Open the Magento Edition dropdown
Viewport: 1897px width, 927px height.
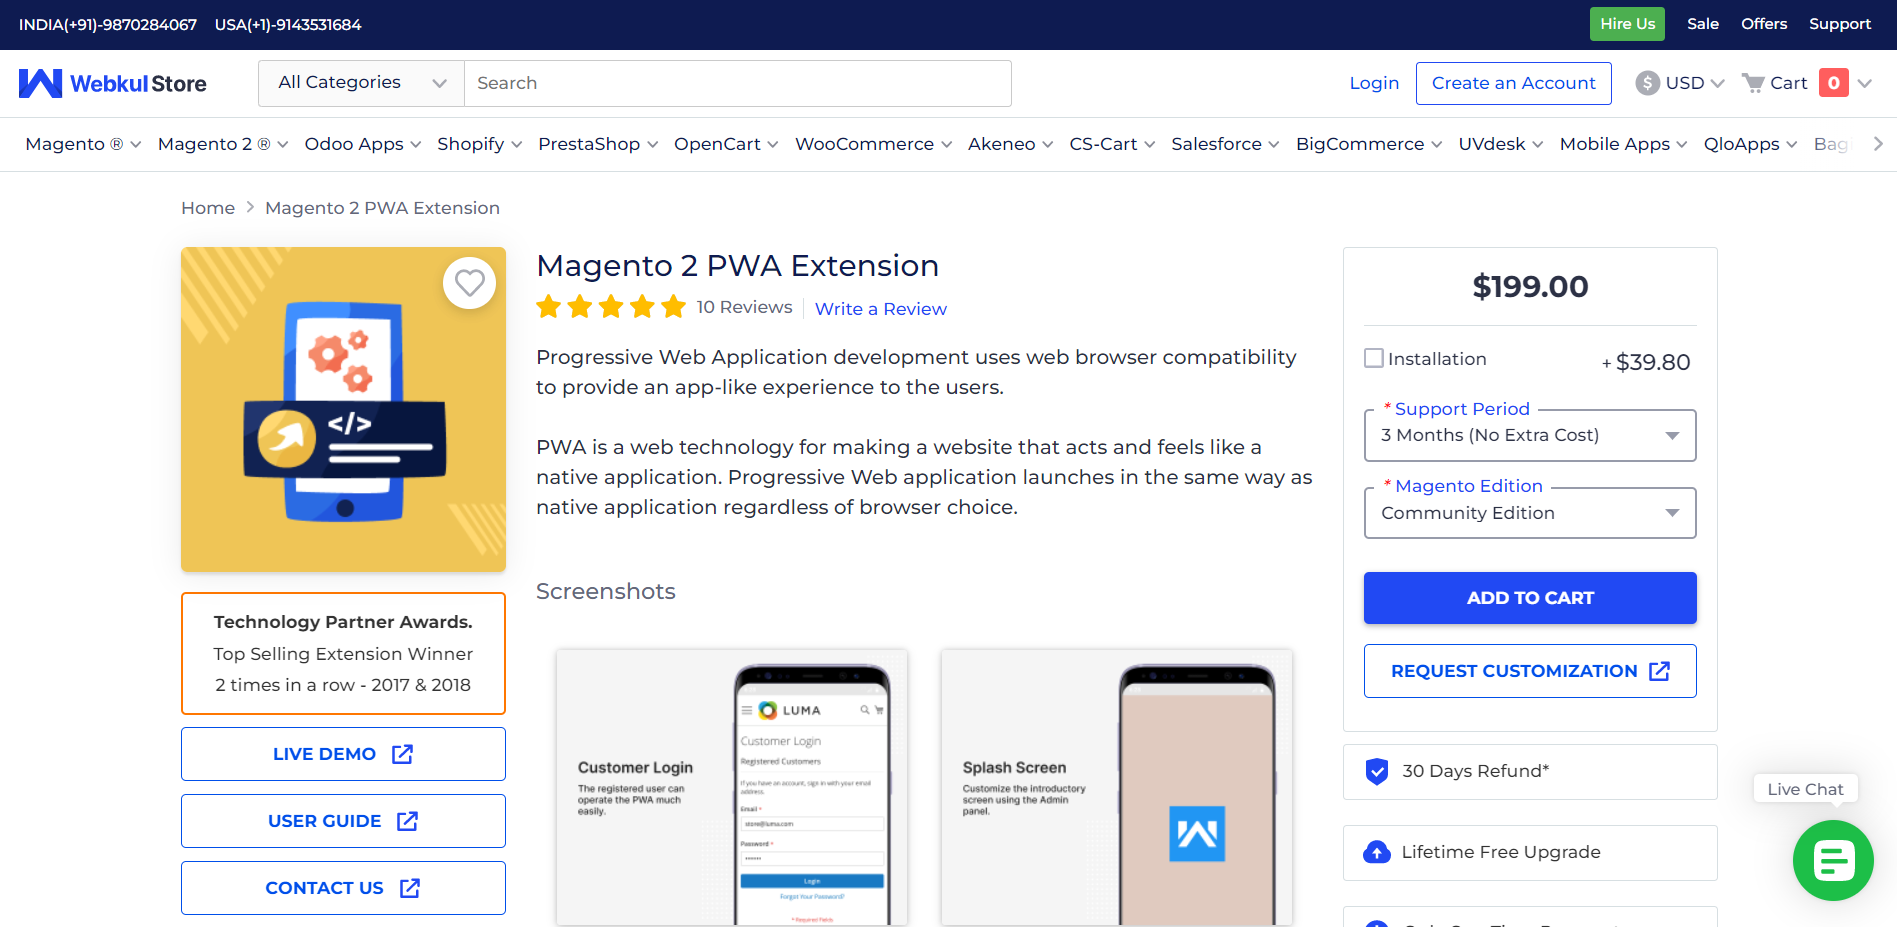point(1530,513)
